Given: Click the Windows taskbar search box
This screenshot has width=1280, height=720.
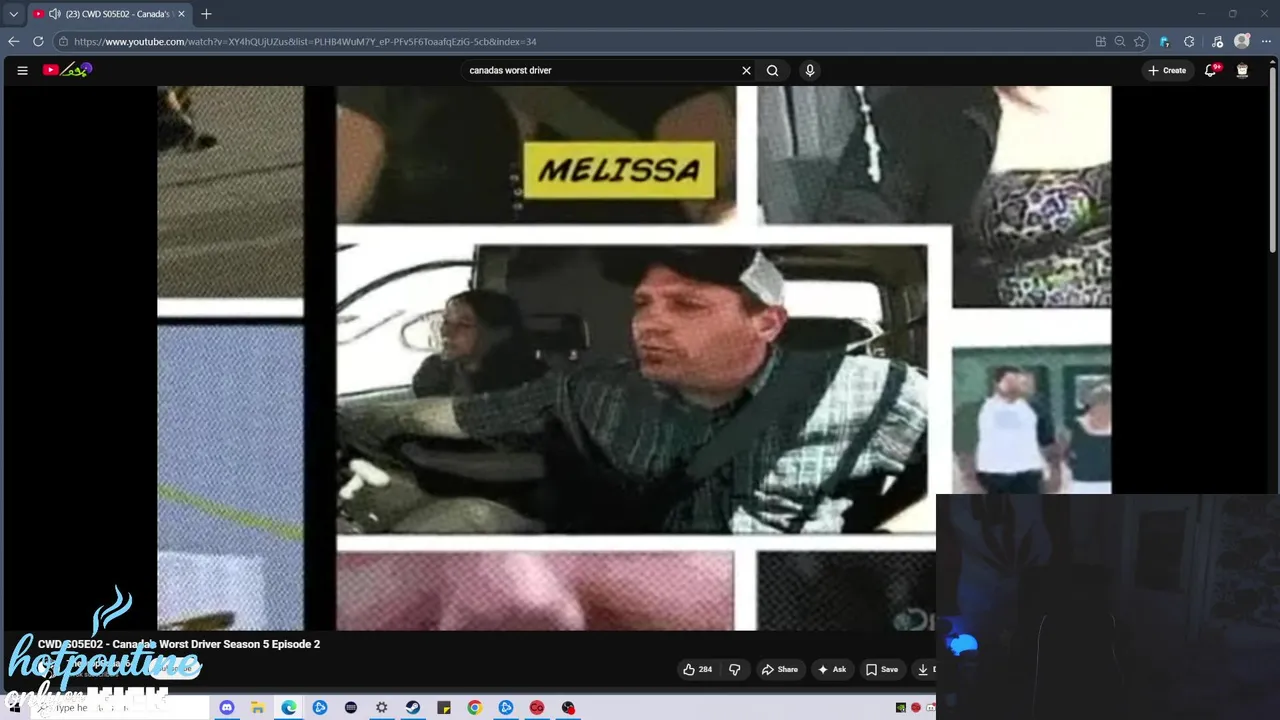Looking at the screenshot, I should [122, 707].
